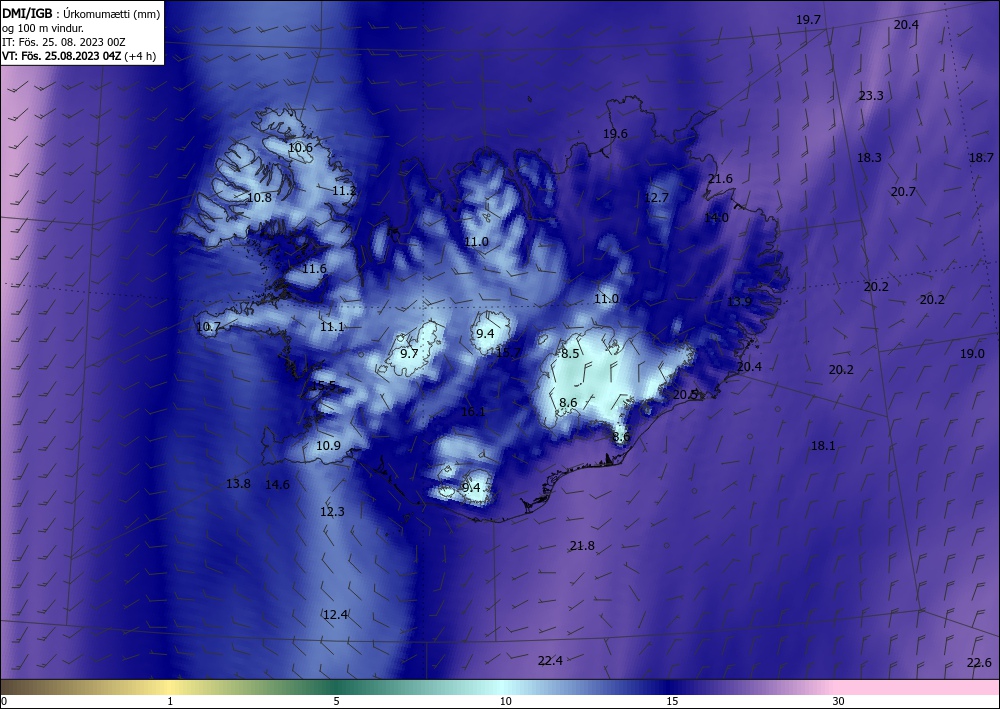Click the color scale label 1
Screen dimensions: 1000x709
[170, 701]
